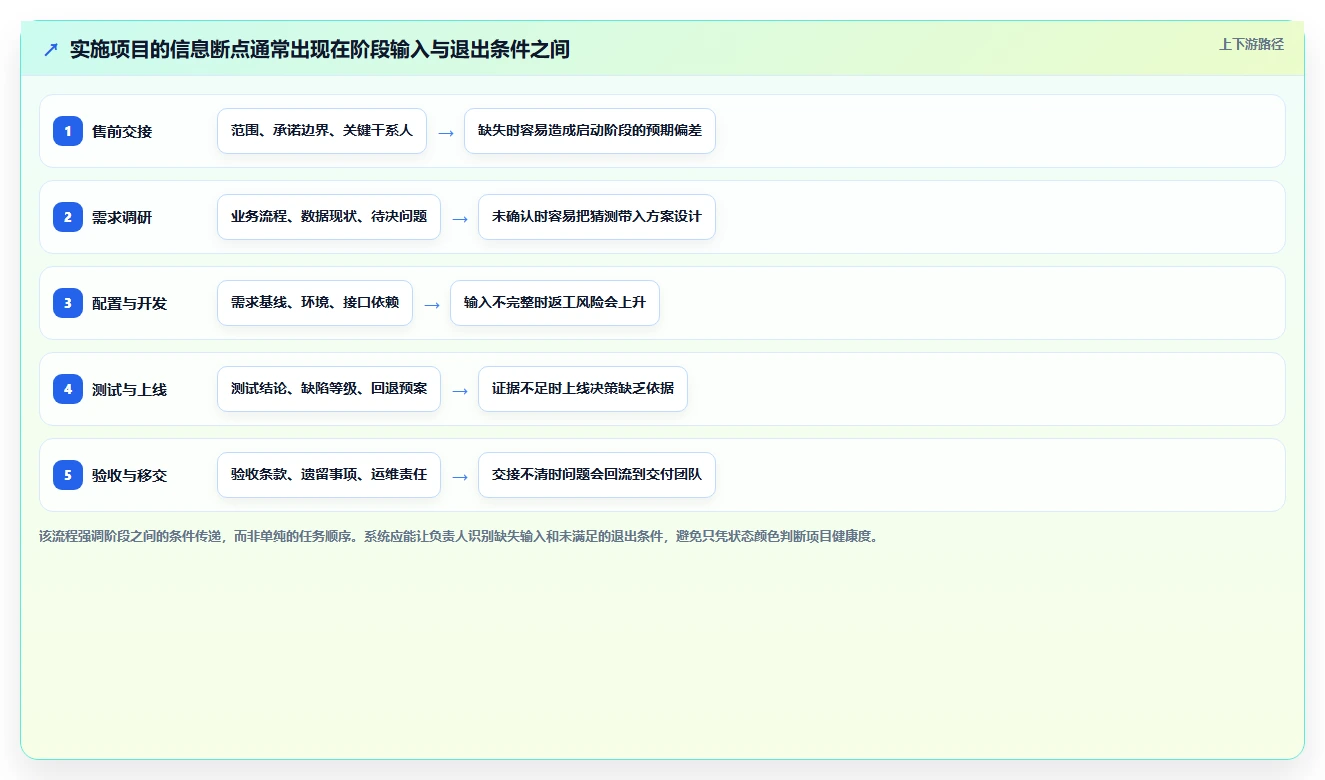Click the arrow in the 验收与移交 row
Image resolution: width=1325 pixels, height=780 pixels.
tap(460, 476)
